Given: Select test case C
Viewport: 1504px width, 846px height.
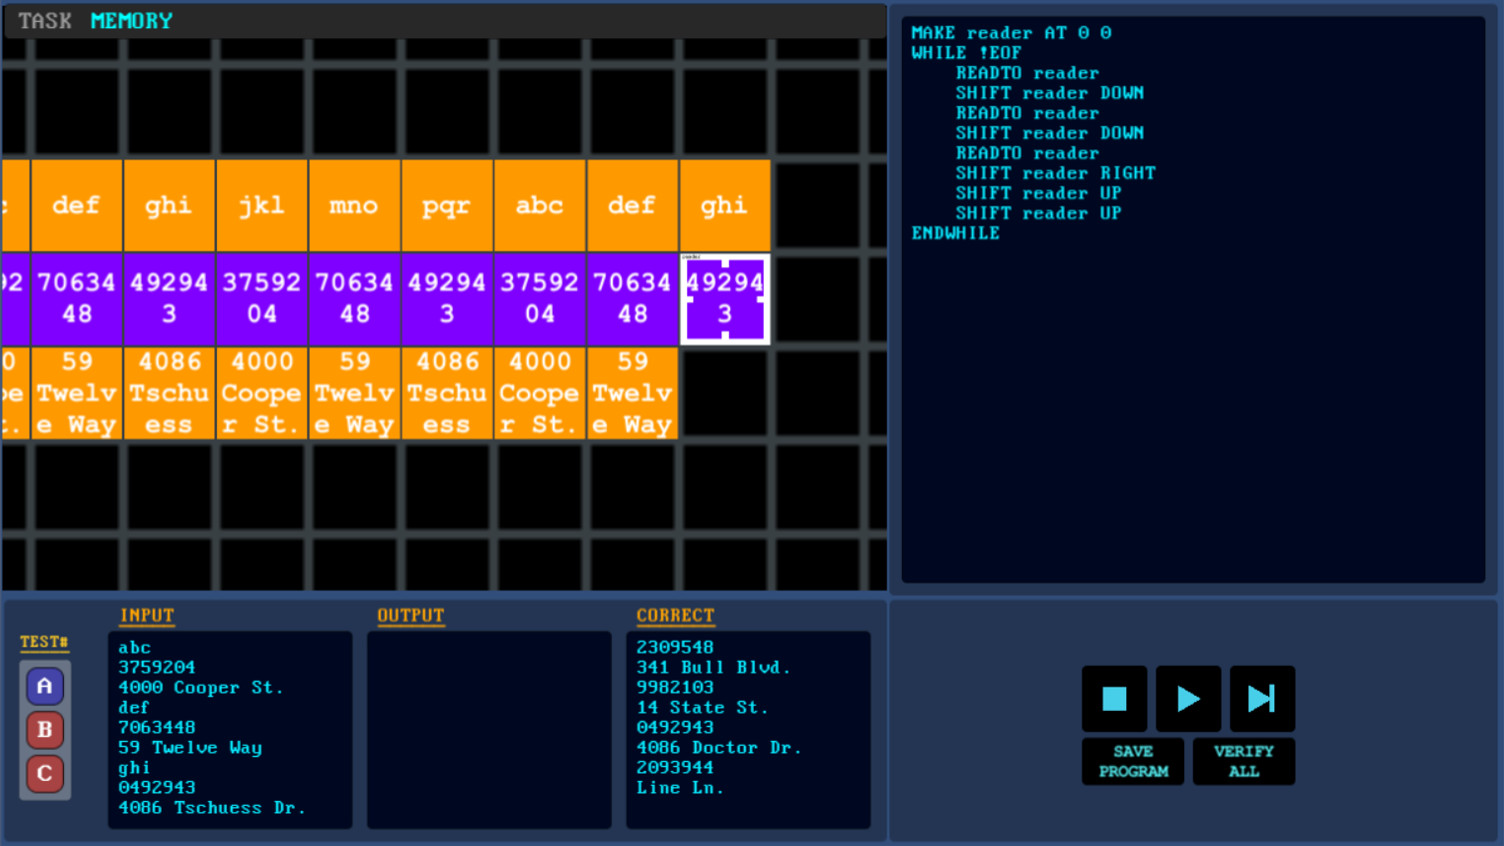Looking at the screenshot, I should (x=45, y=774).
